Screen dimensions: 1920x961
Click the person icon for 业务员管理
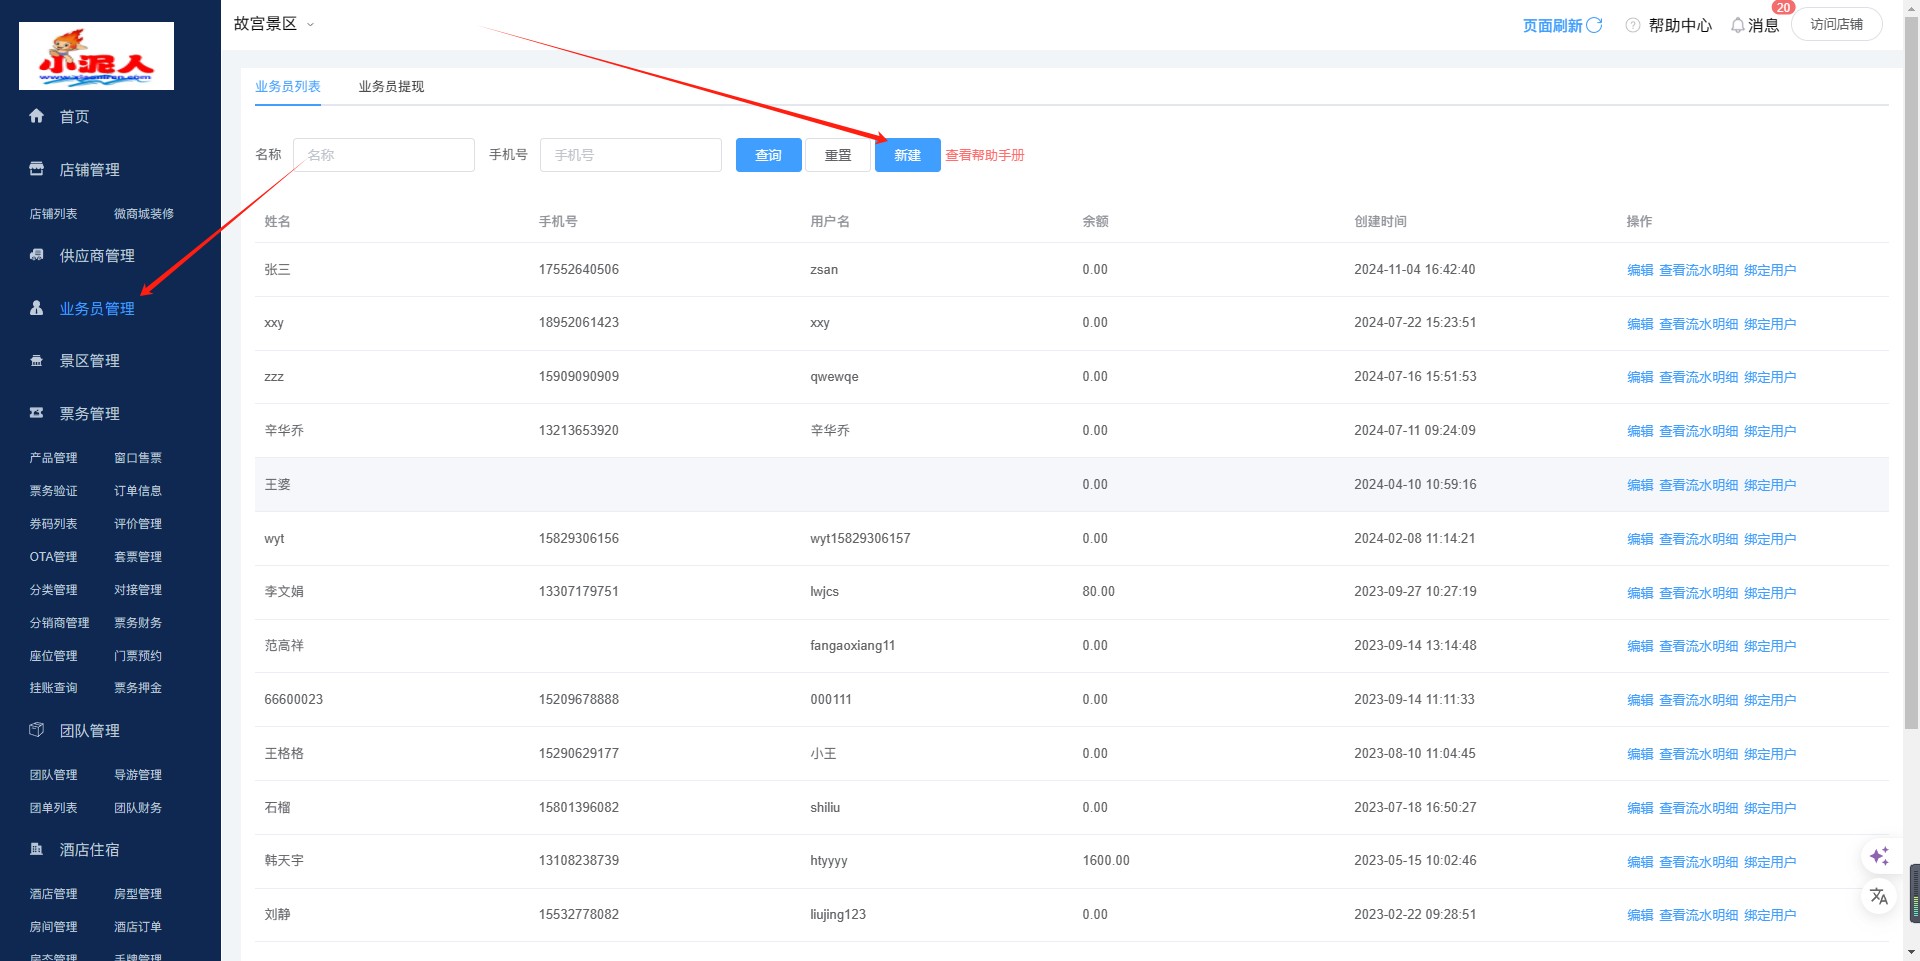click(37, 308)
